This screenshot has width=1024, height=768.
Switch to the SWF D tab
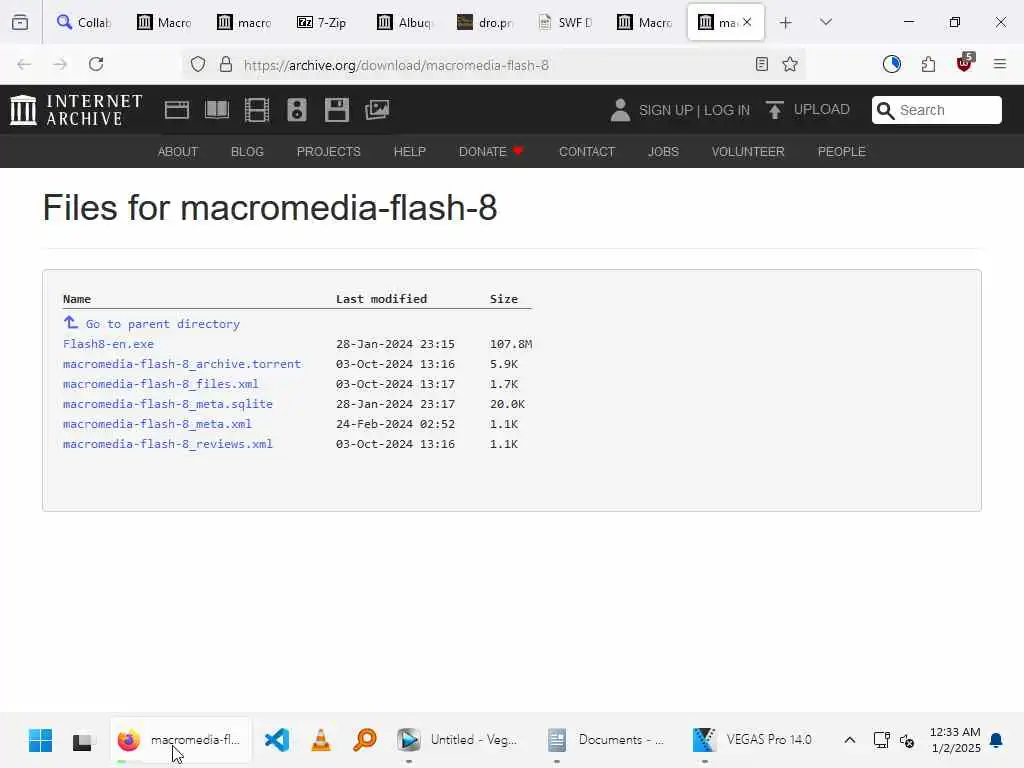pos(565,22)
